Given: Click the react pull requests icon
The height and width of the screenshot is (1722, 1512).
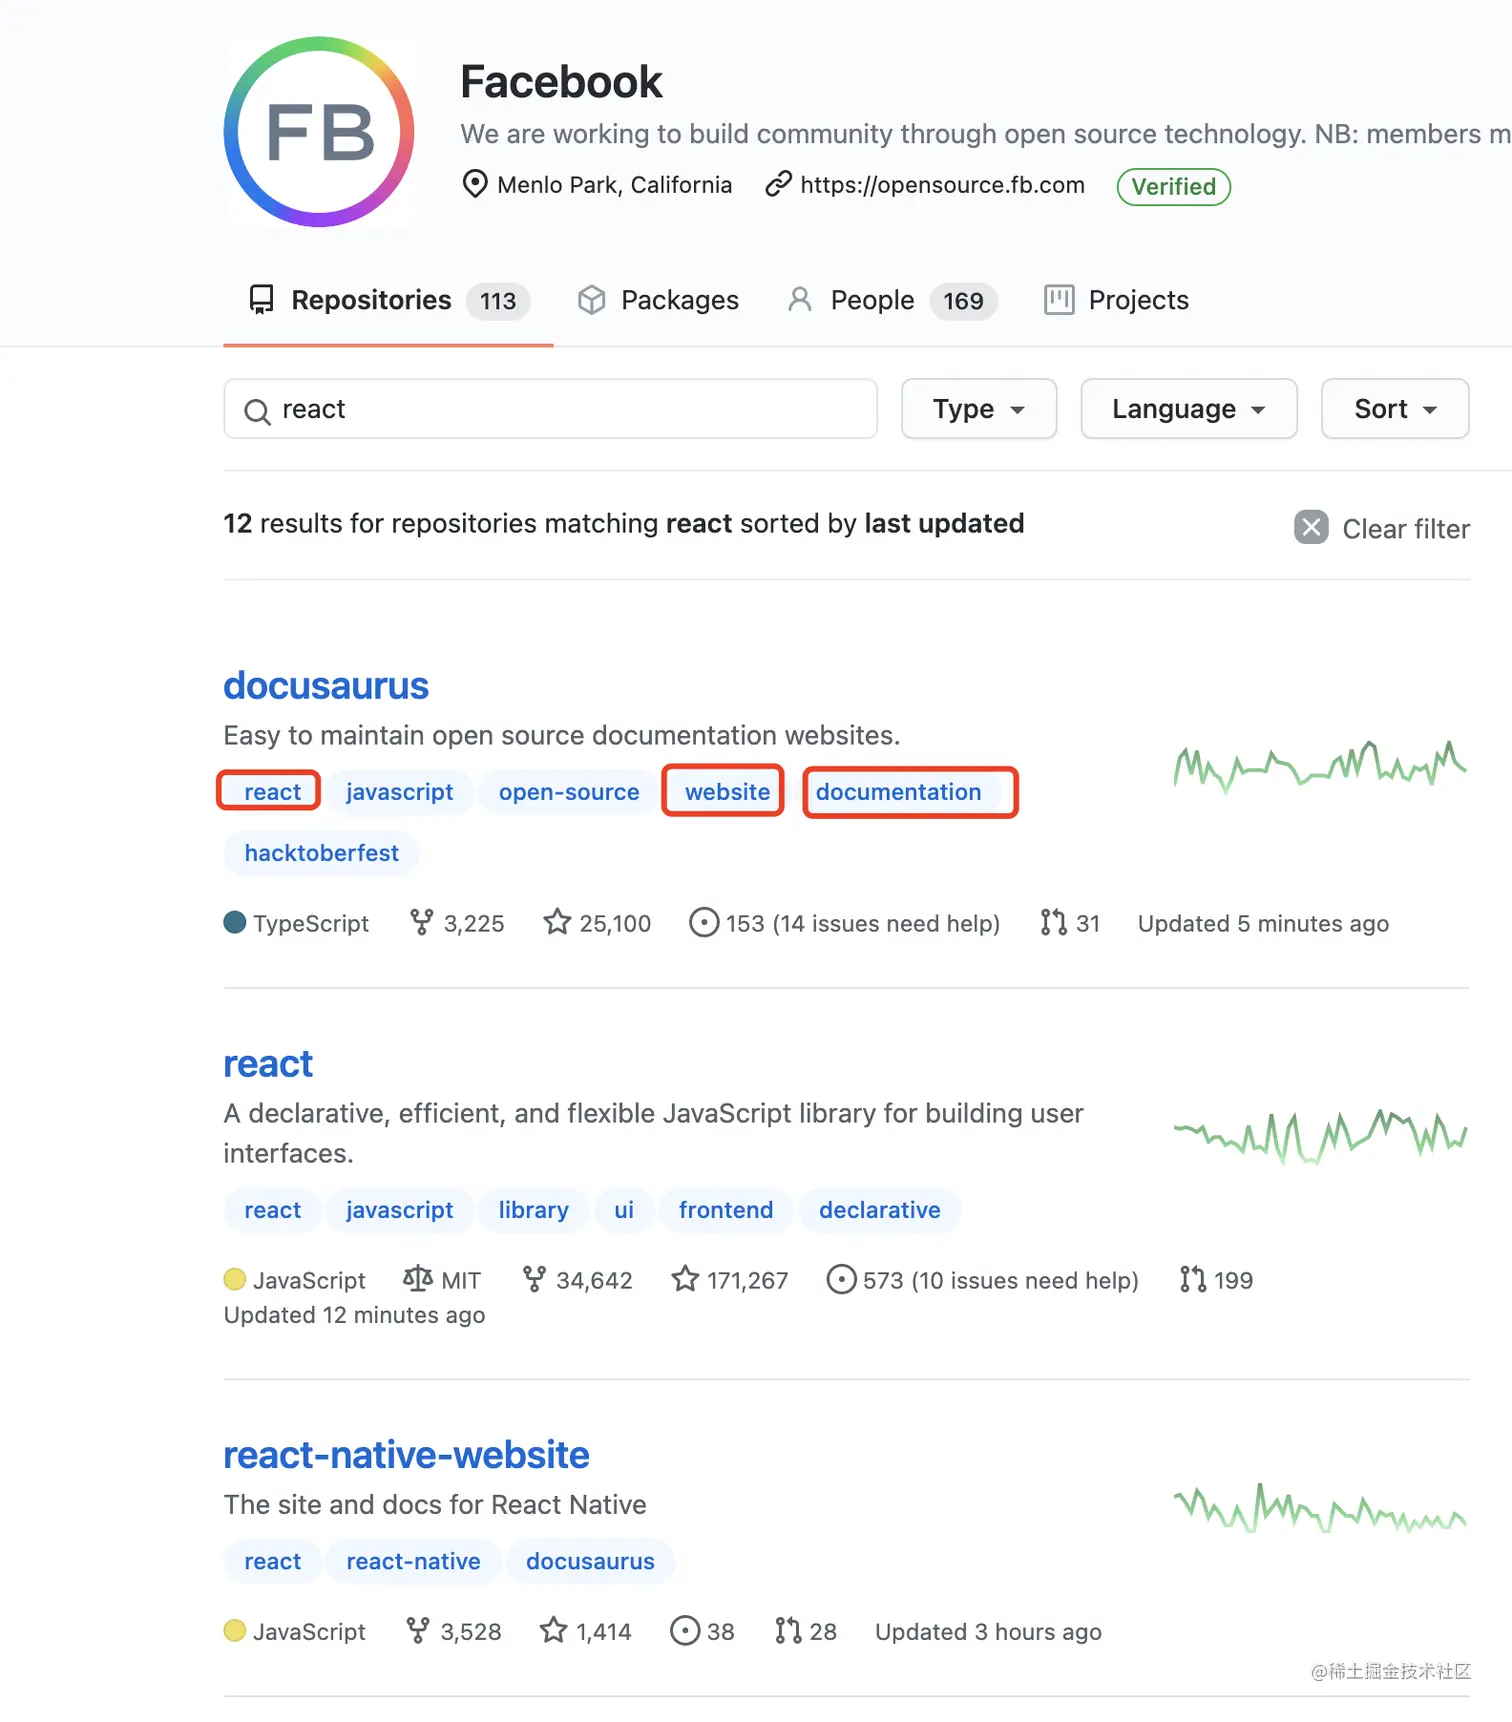Looking at the screenshot, I should 1192,1279.
